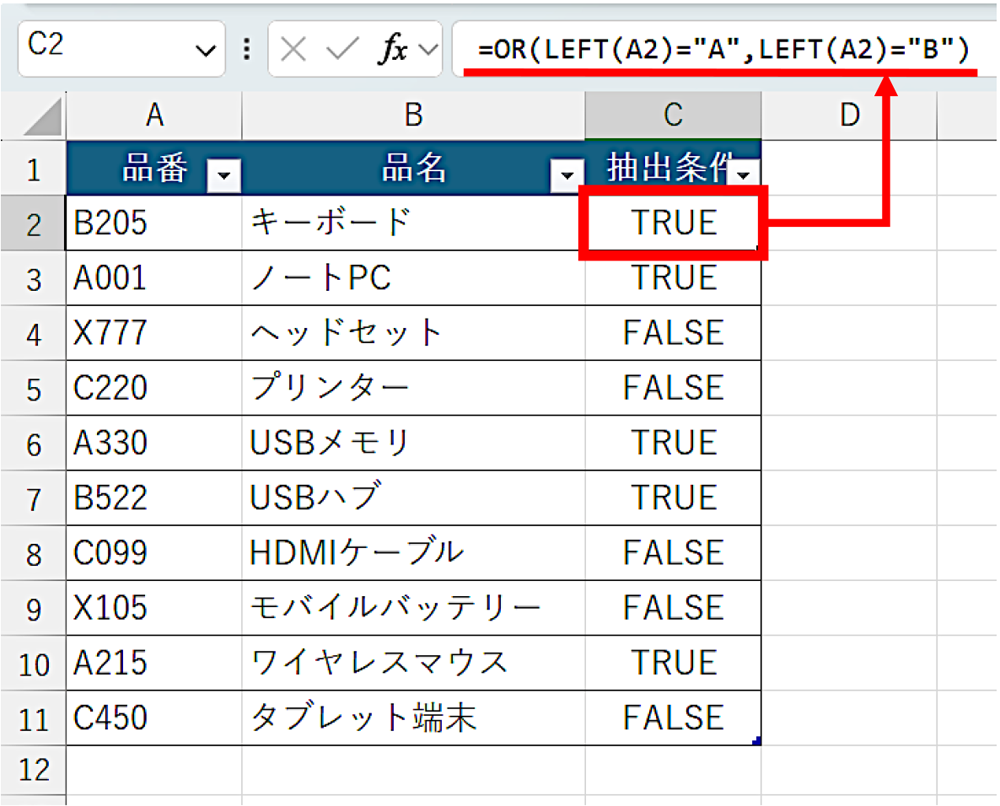Select row 2 header
The width and height of the screenshot is (1000, 806).
point(33,223)
